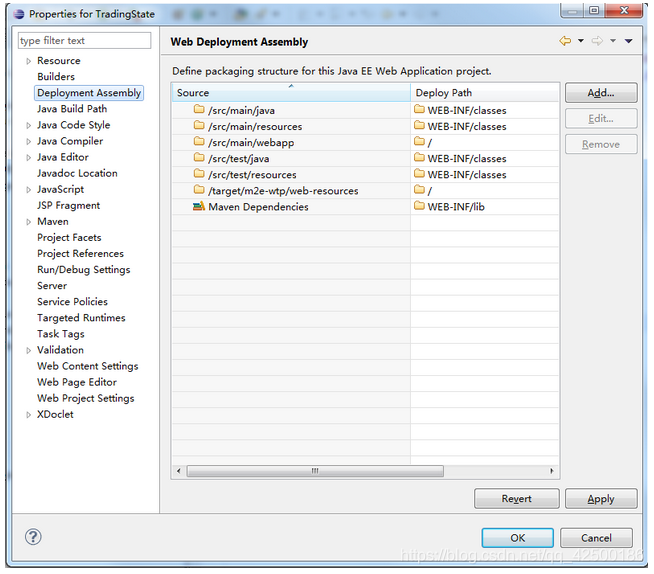
Task: Click folder icon of /src/main/webapp source
Action: tap(199, 142)
